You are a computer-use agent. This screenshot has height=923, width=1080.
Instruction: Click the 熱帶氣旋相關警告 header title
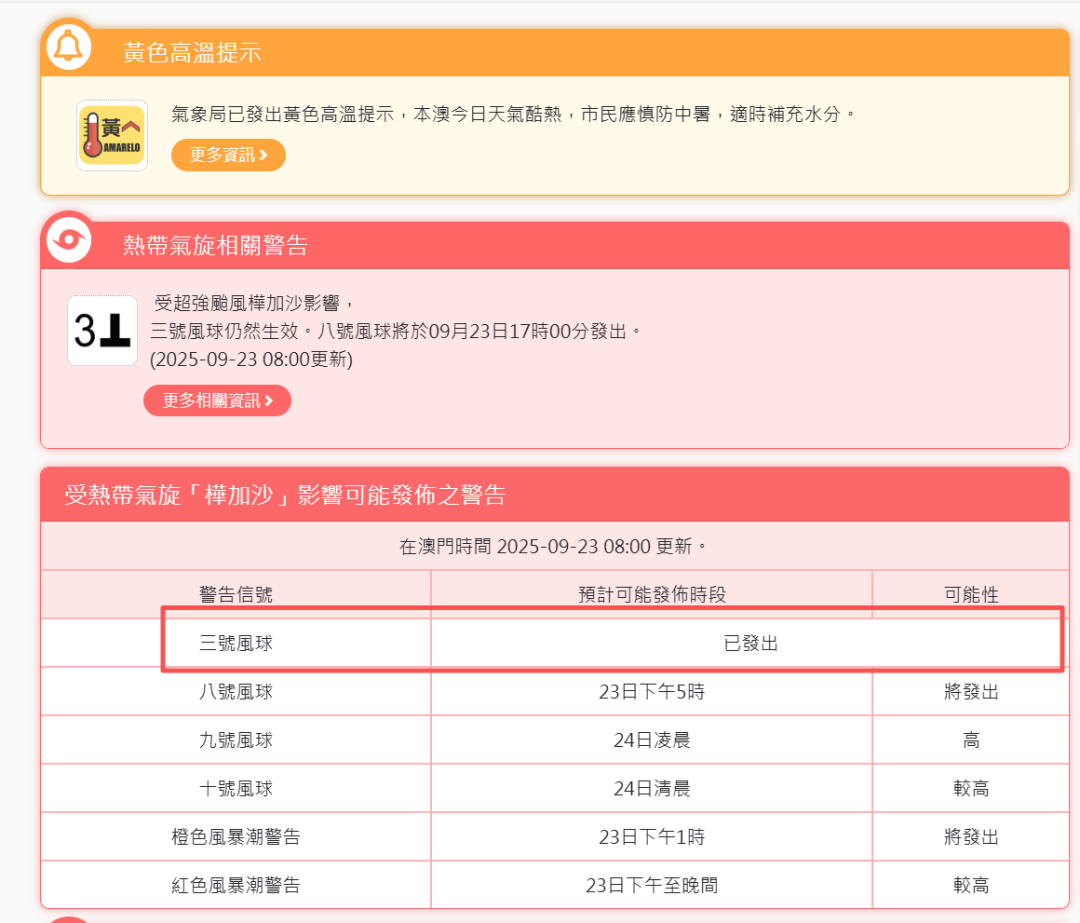coord(215,246)
